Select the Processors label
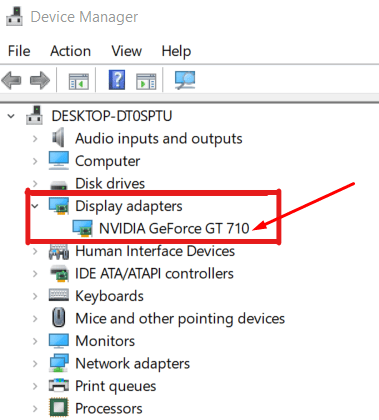The image size is (379, 420). 109,409
